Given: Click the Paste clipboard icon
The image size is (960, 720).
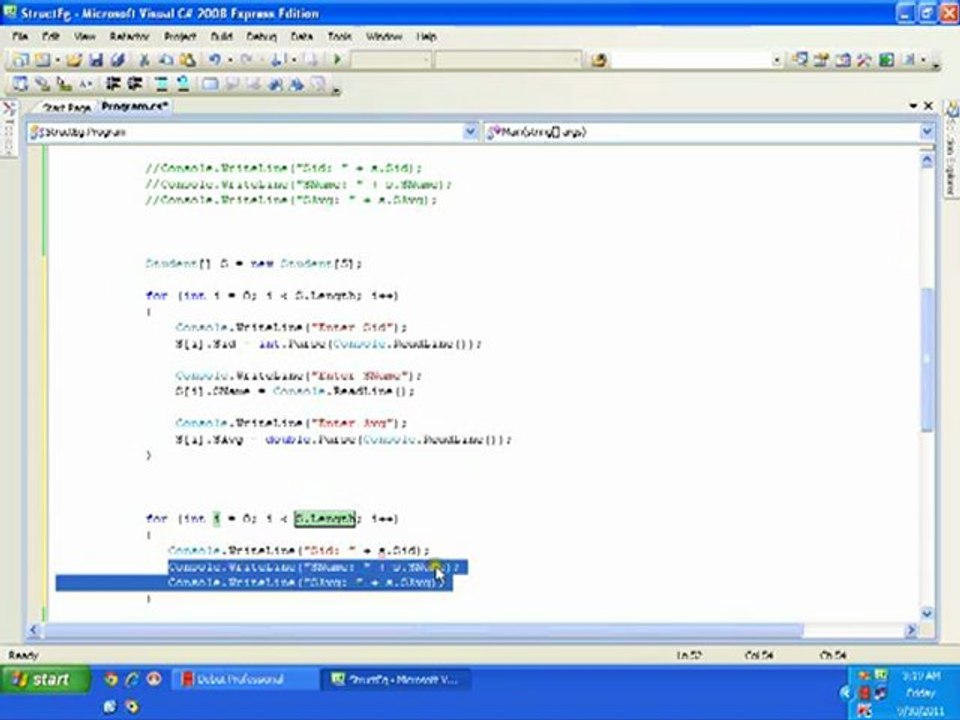Looking at the screenshot, I should 187,60.
